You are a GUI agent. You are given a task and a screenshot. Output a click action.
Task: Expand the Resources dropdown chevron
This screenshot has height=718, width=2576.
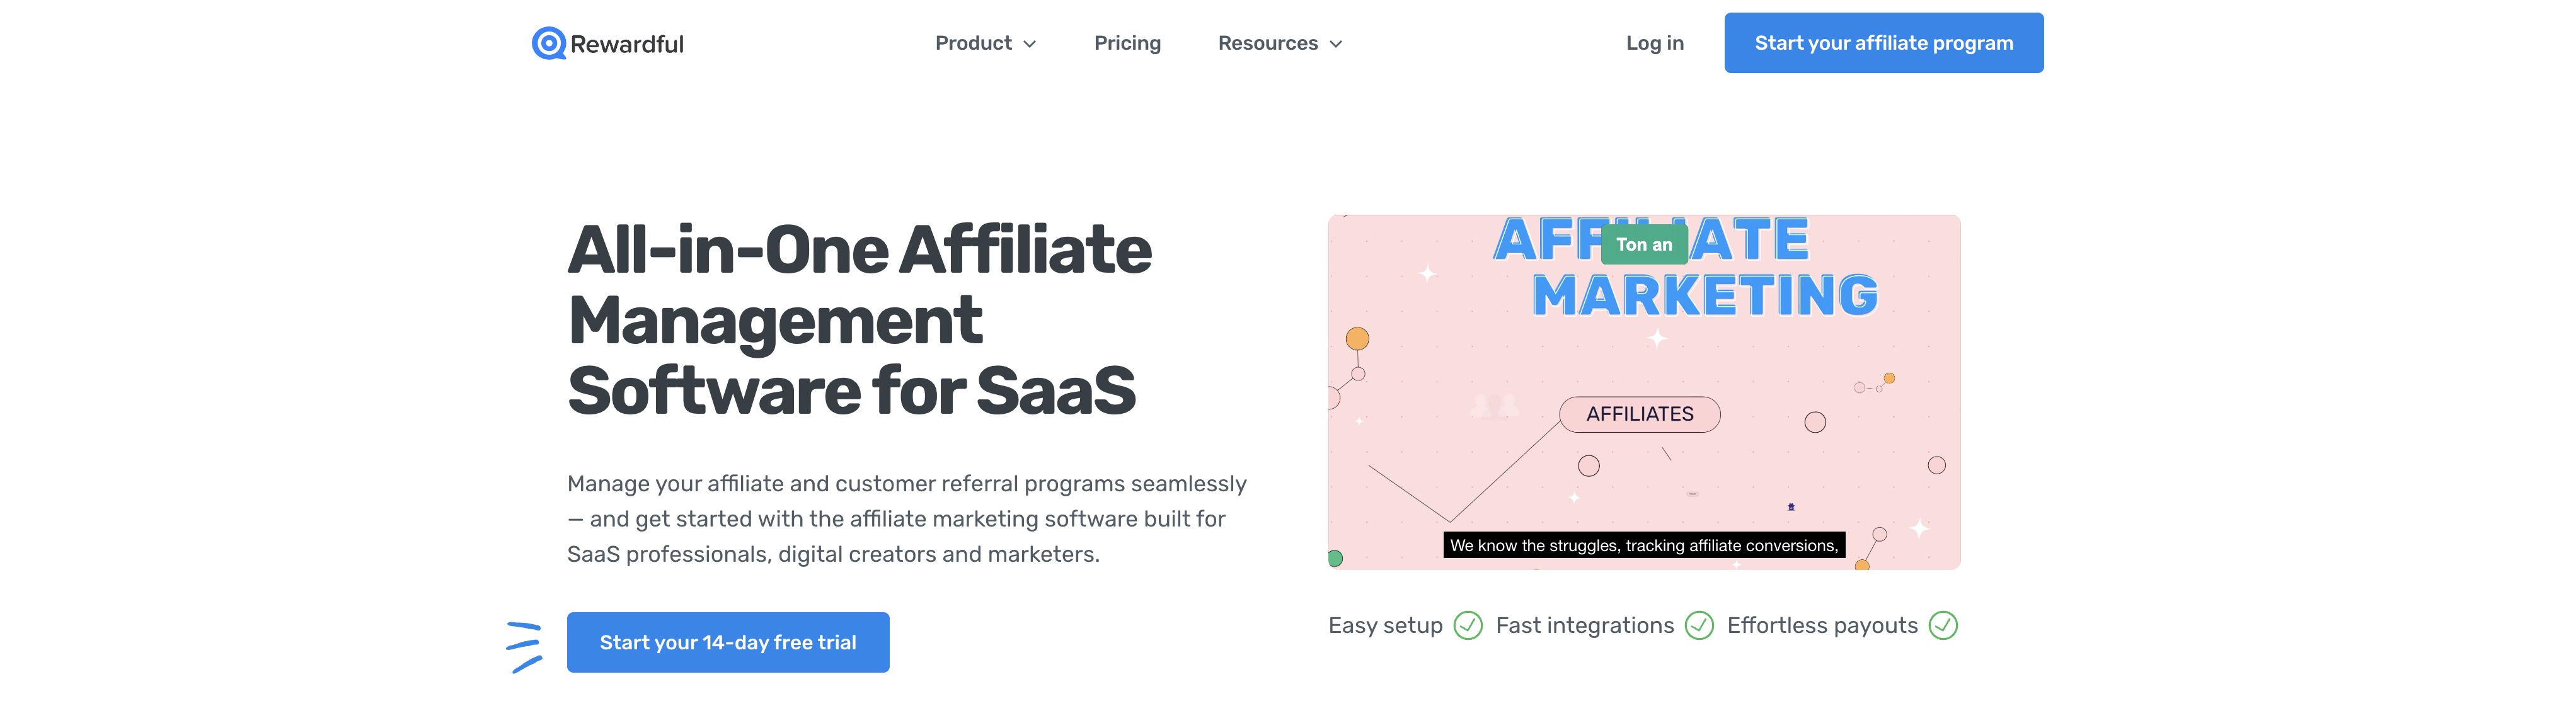tap(1336, 44)
